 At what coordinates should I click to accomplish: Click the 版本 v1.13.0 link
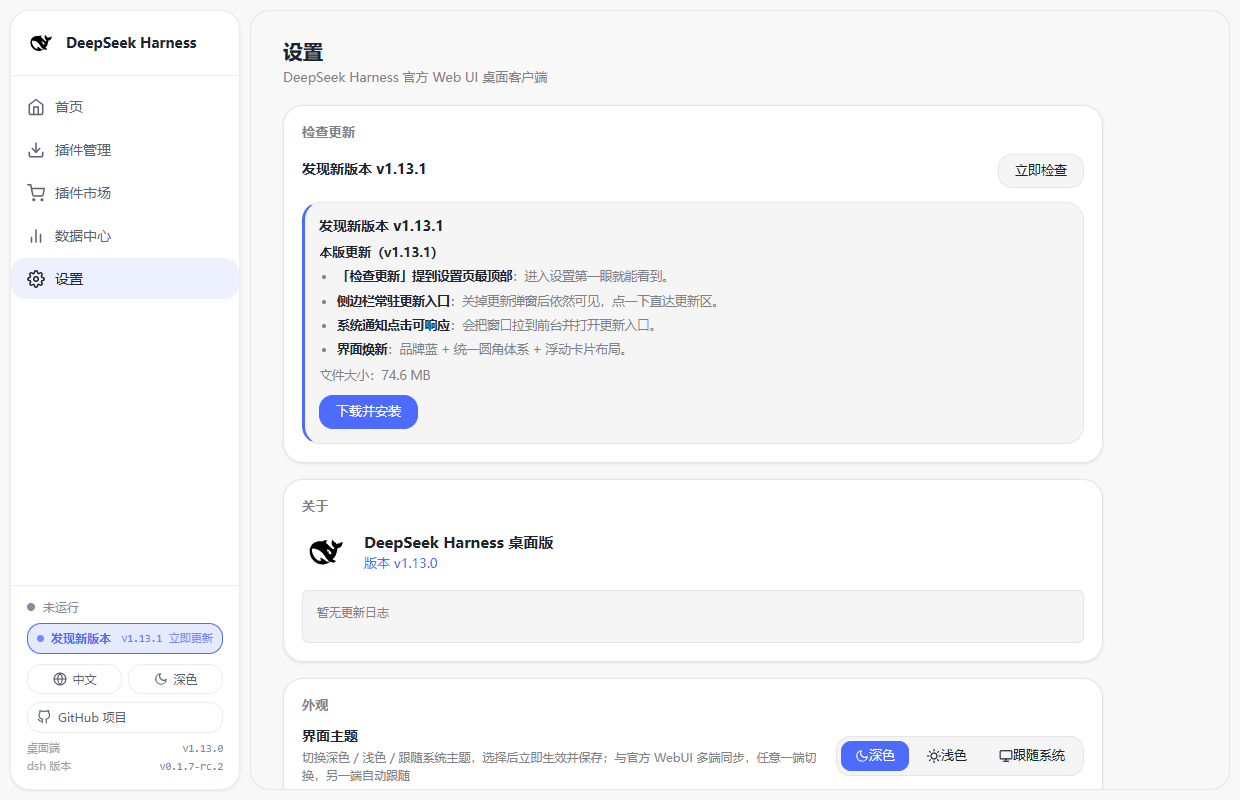coord(401,563)
